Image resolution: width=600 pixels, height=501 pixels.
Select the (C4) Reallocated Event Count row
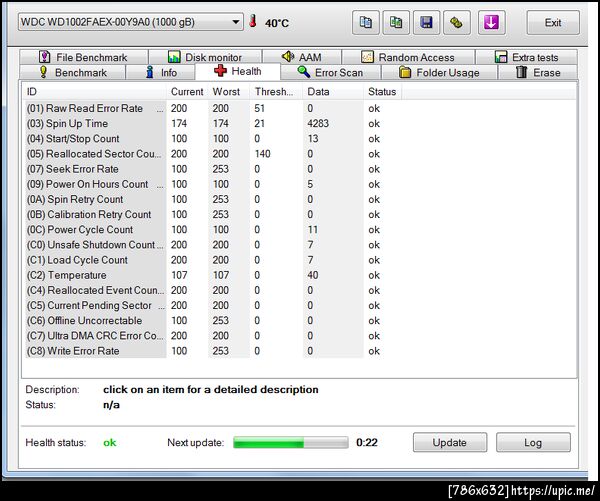click(212, 290)
